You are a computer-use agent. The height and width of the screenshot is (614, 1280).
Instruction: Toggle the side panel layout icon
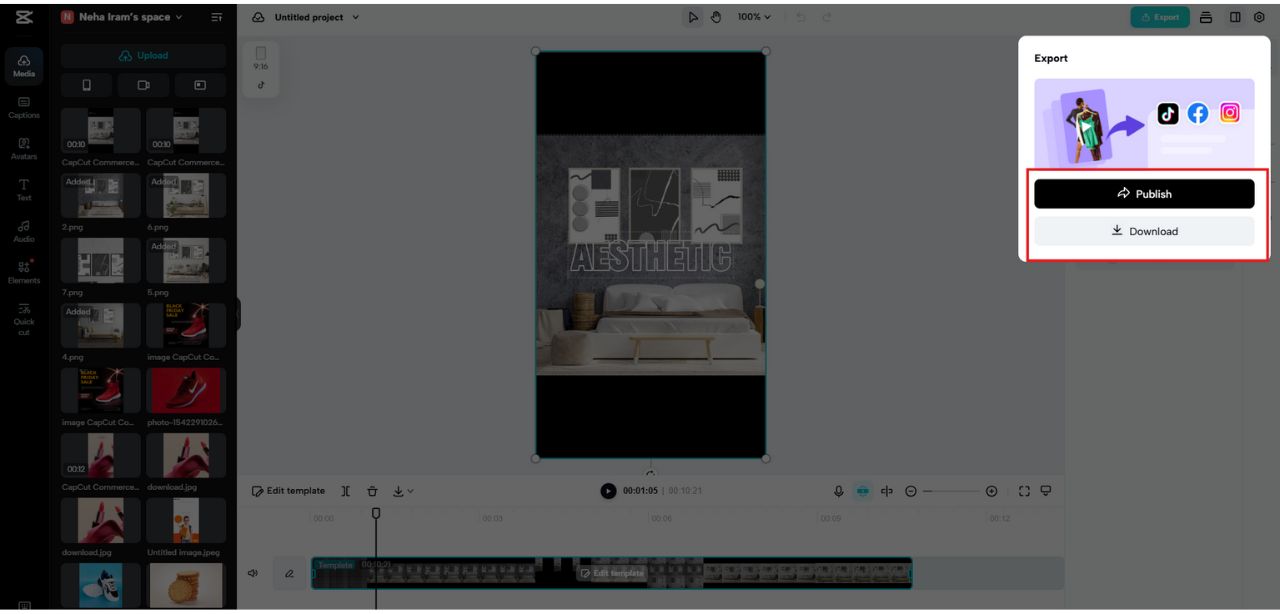(1235, 17)
